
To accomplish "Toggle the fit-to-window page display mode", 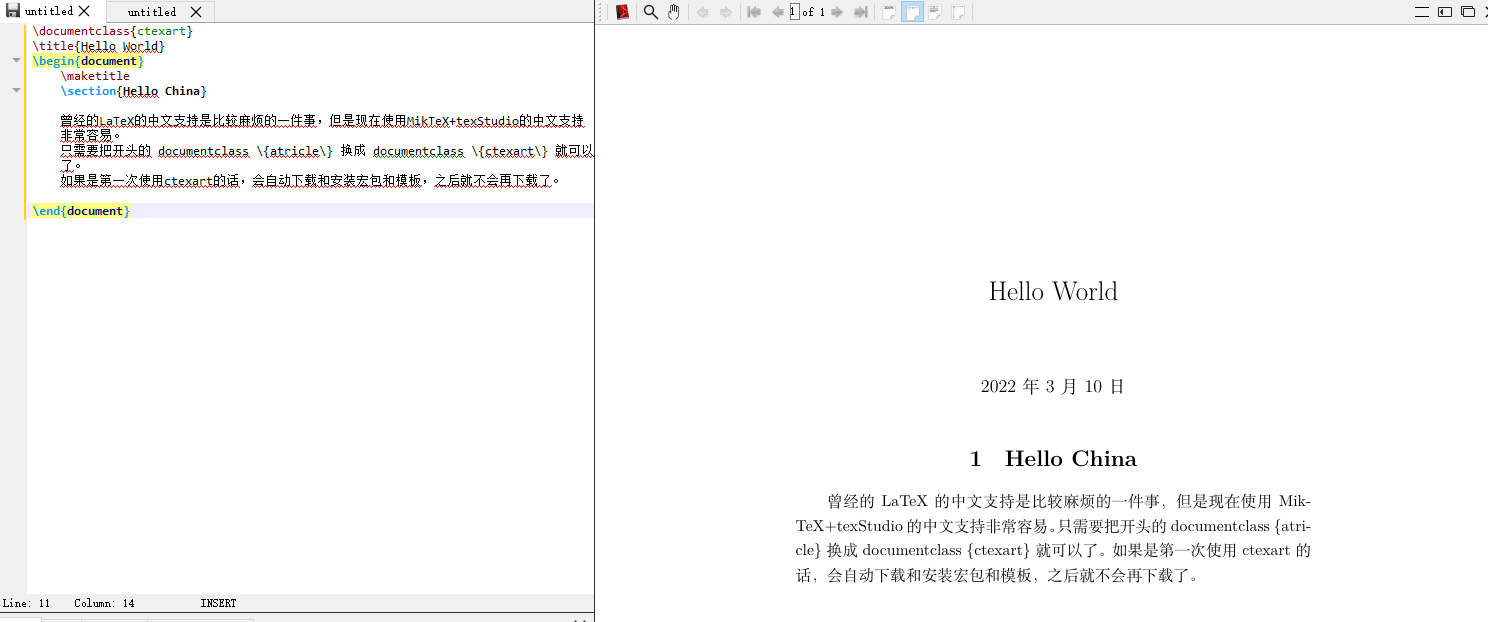I will click(x=914, y=12).
